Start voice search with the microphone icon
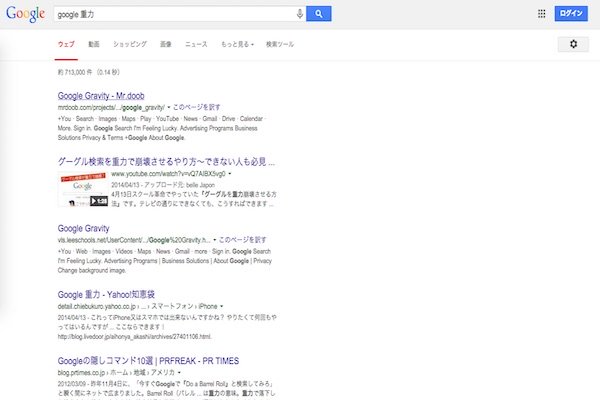 300,14
